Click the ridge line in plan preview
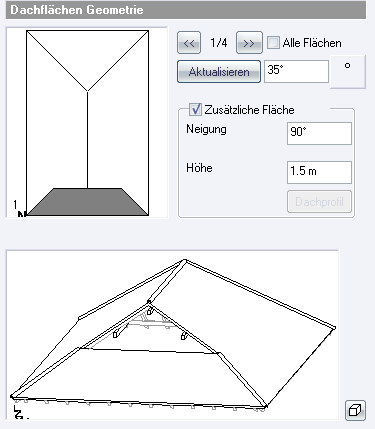Image resolution: width=375 pixels, height=429 pixels. click(87, 140)
